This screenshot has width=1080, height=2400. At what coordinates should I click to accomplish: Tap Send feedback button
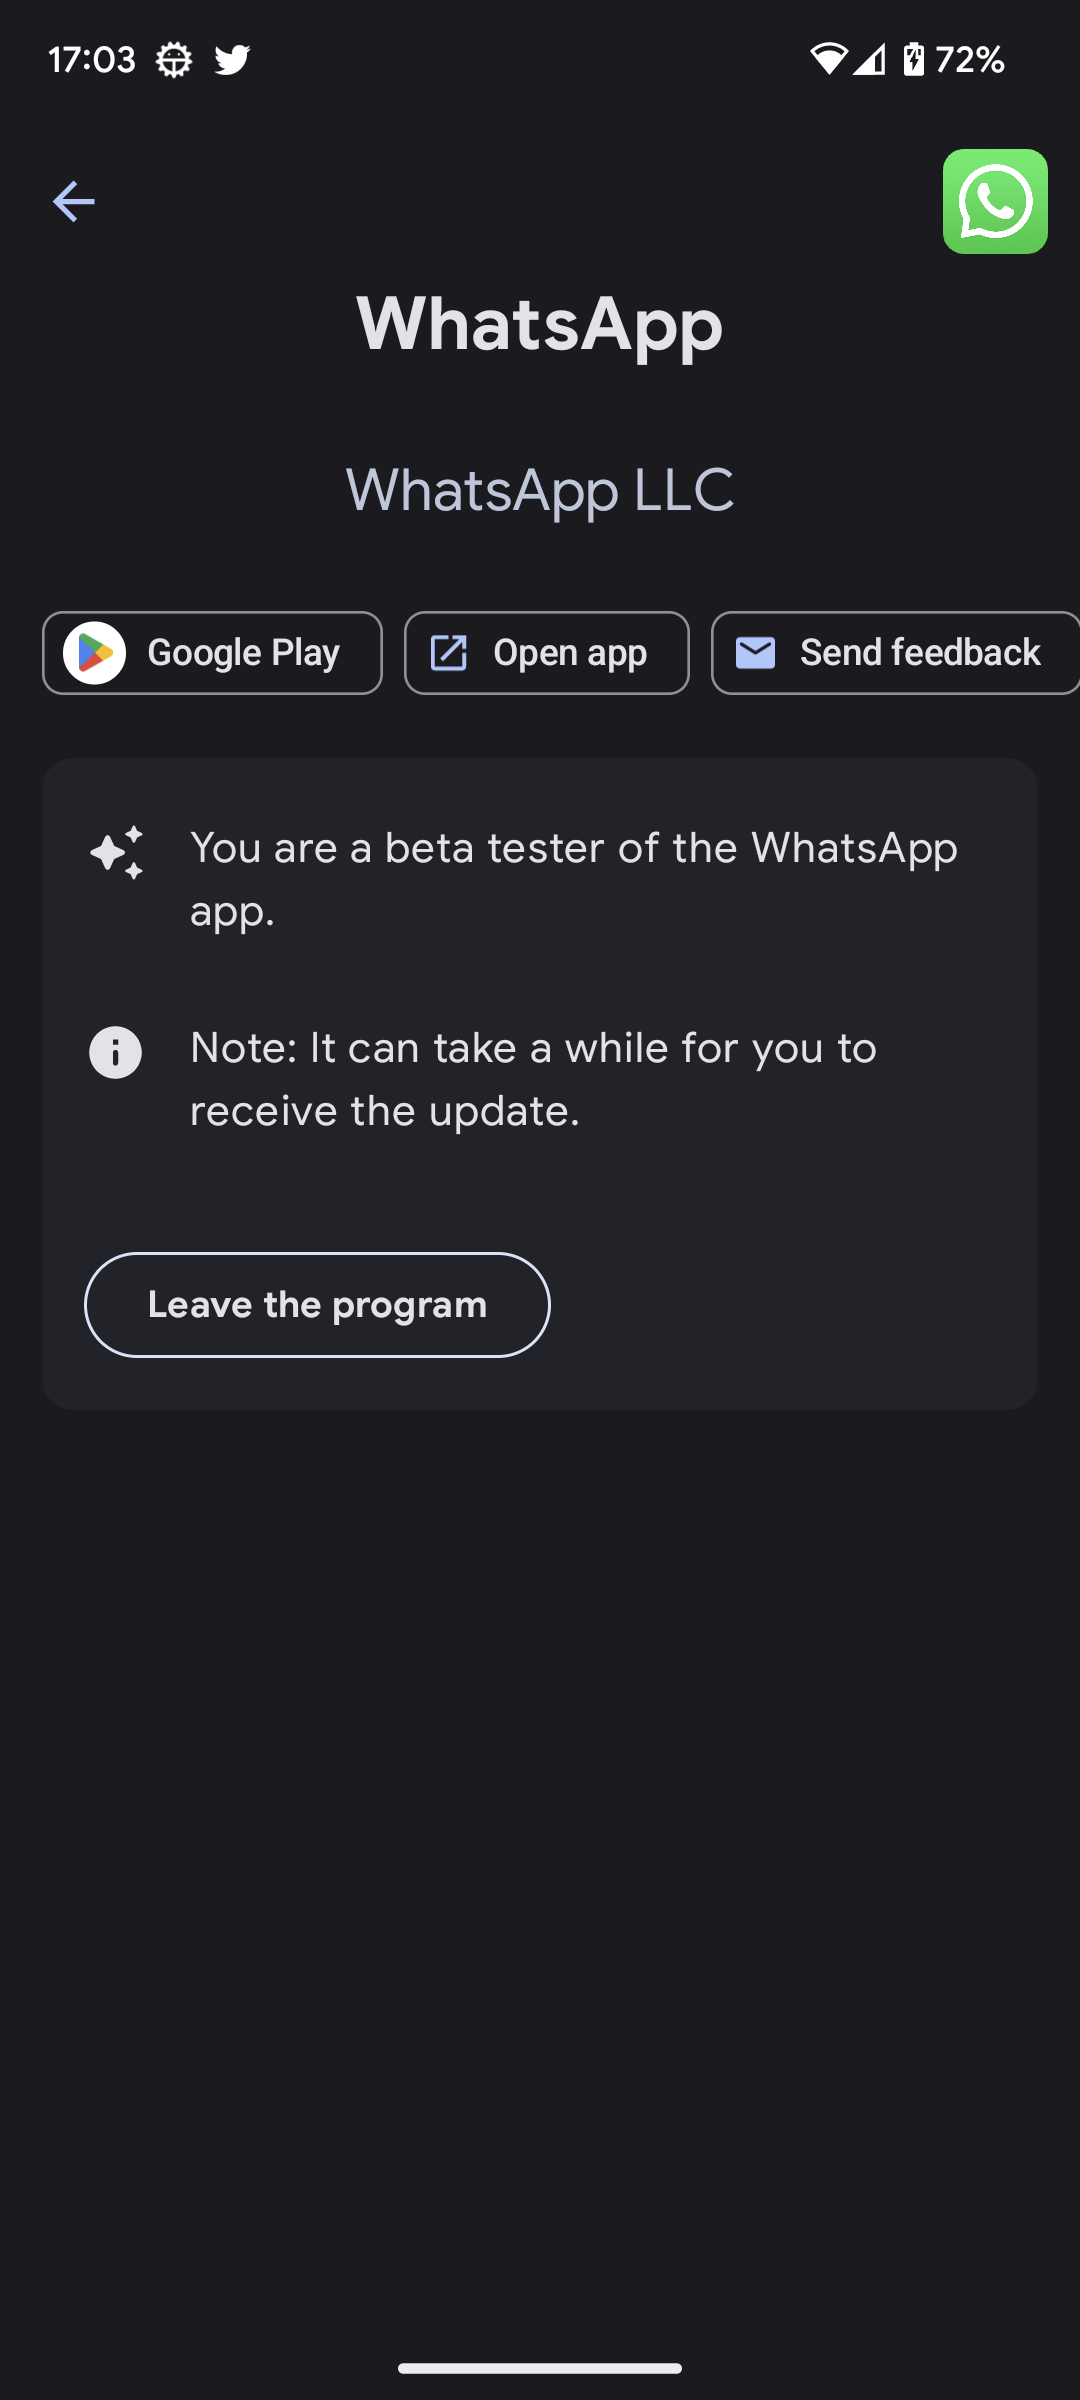895,653
